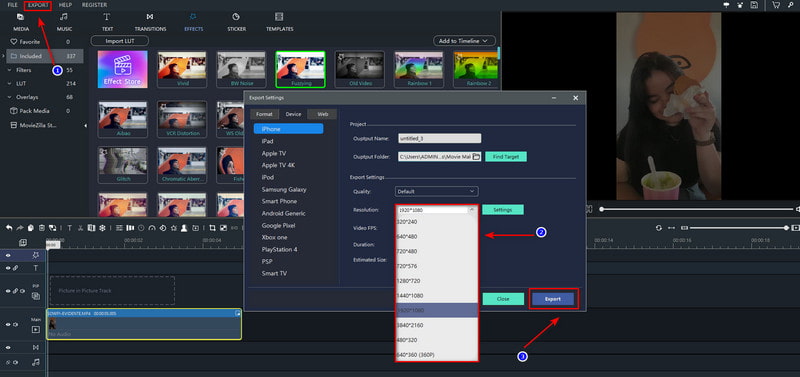Click the star icon in timeline toolbar
Screen dimensions: 800x377
point(173,228)
